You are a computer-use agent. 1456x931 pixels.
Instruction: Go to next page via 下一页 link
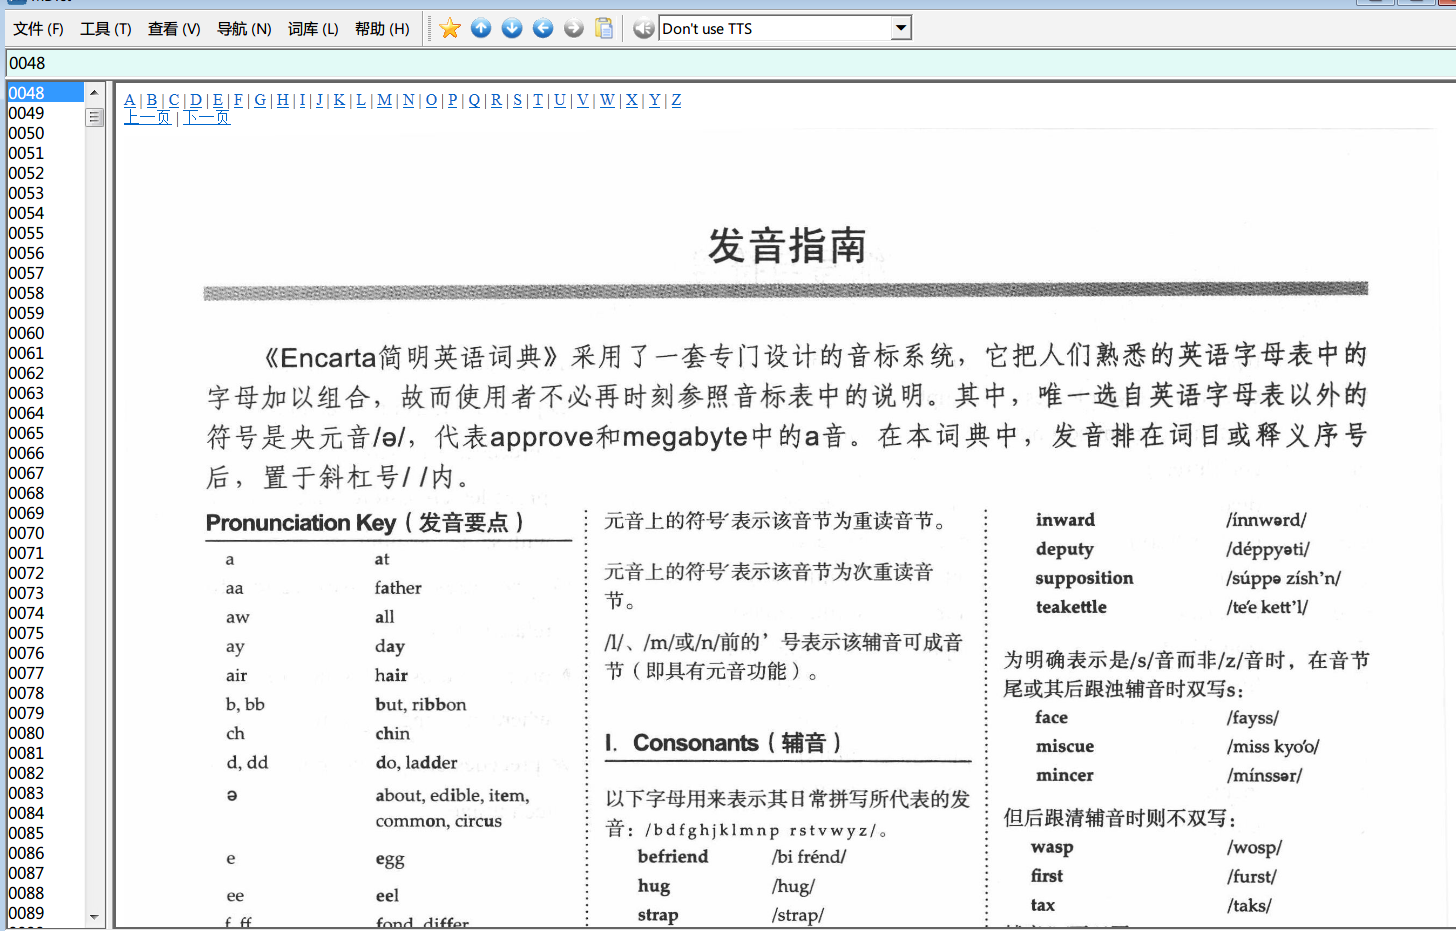click(207, 117)
